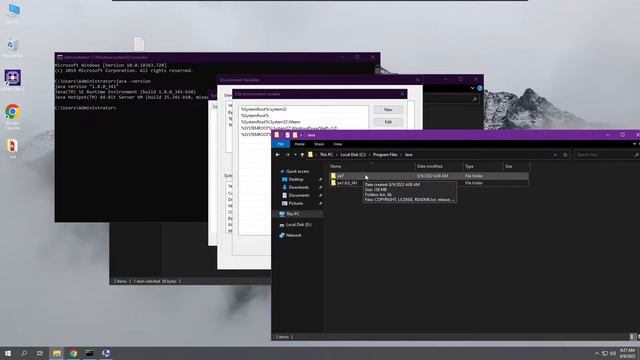The height and width of the screenshot is (360, 640).
Task: Click the search icon in the rear Explorer window
Action: coord(474,99)
